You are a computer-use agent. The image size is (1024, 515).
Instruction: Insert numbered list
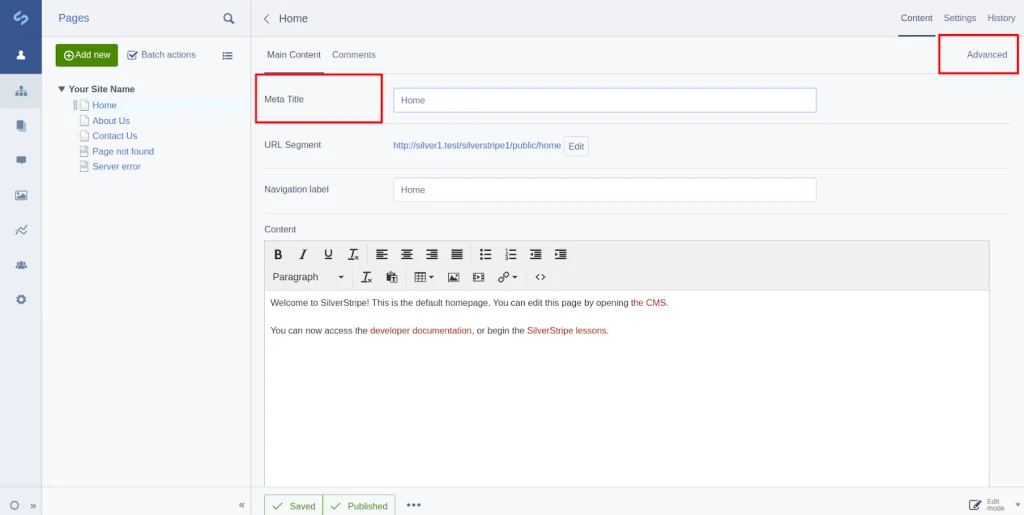[511, 254]
